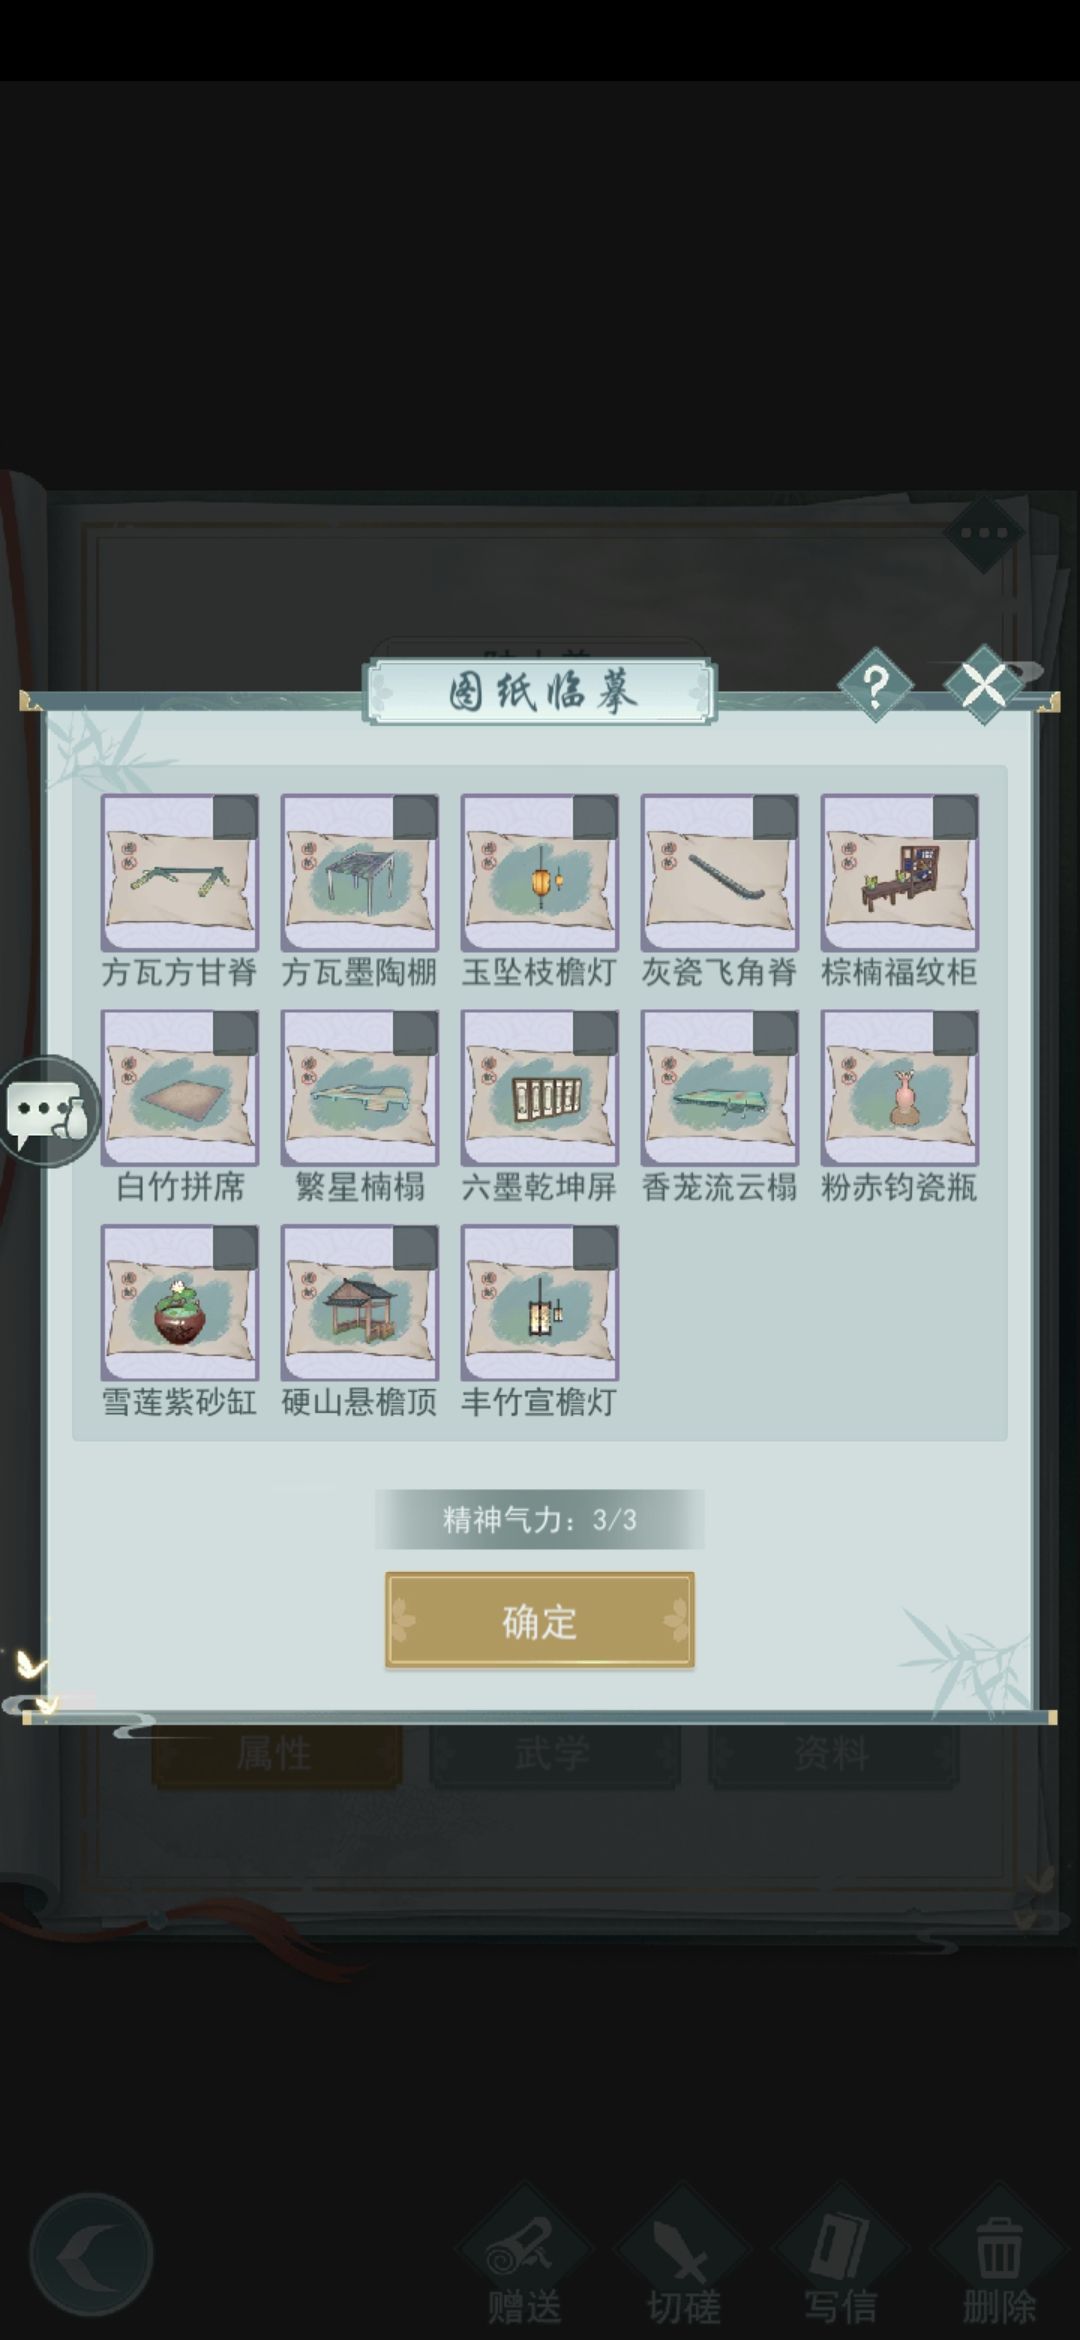Select the 六墨乾坤屏 screen blueprint
Viewport: 1080px width, 2340px height.
point(540,1088)
